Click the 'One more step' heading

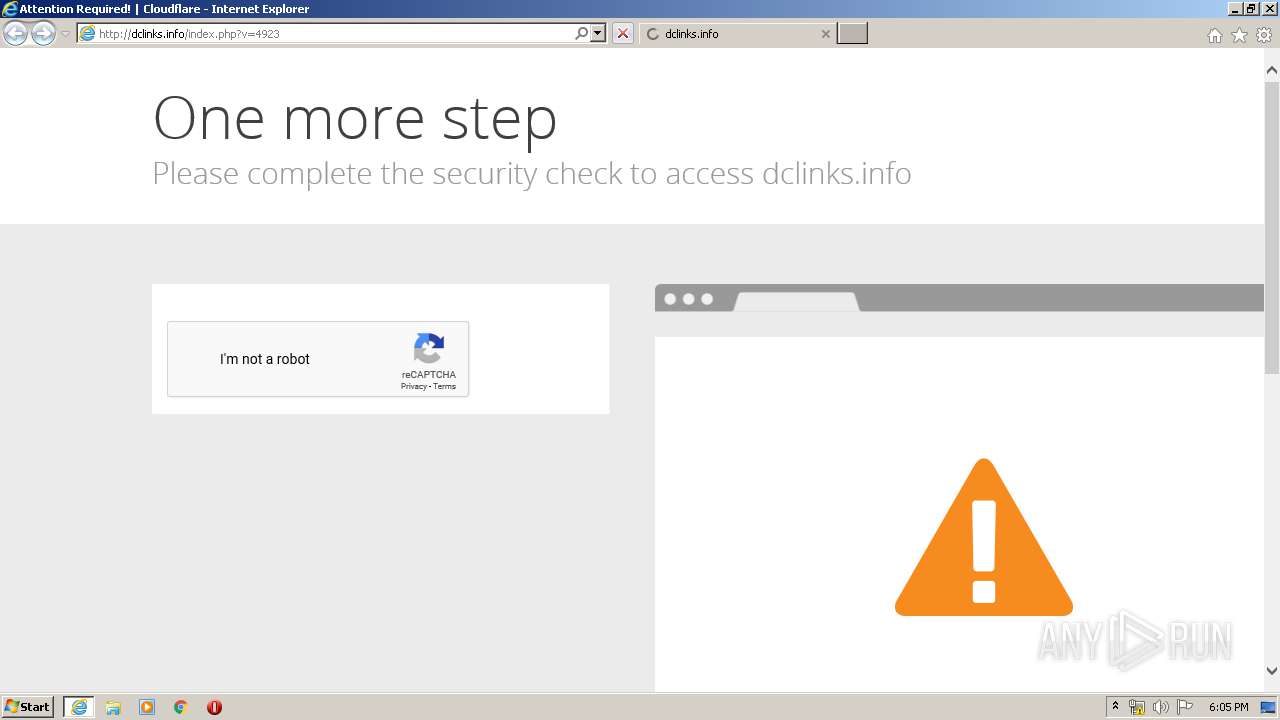click(355, 118)
